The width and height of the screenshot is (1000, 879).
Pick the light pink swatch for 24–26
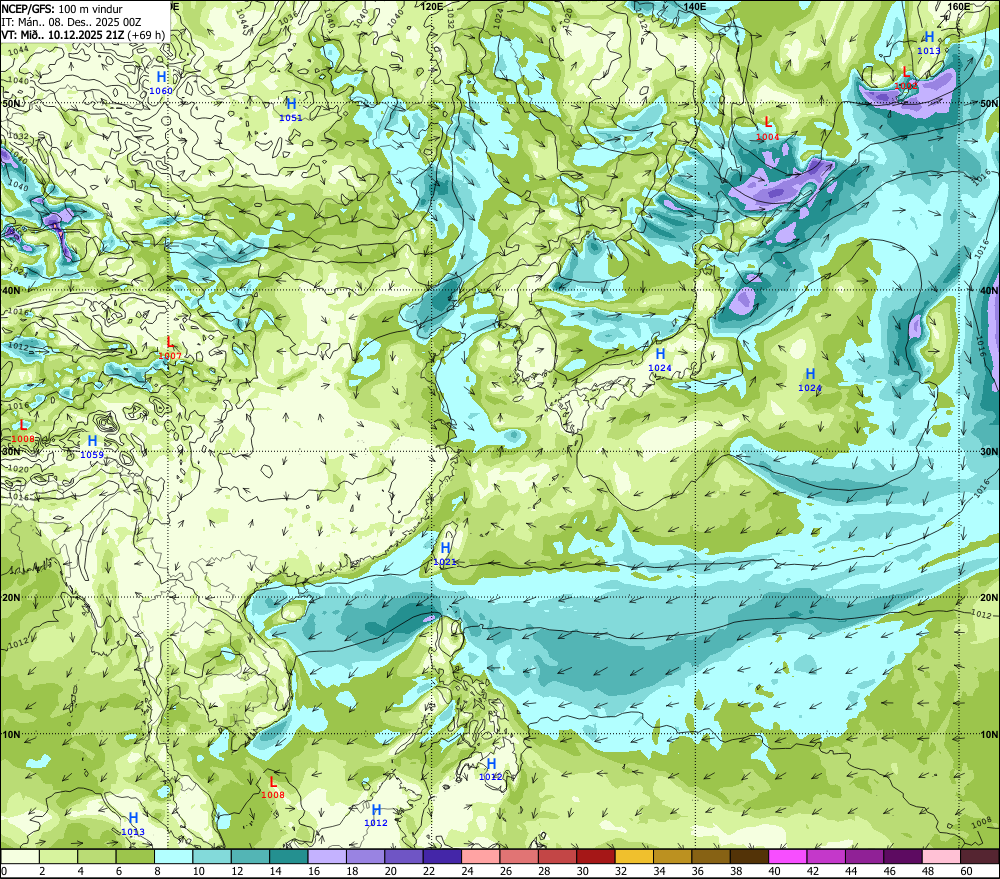tap(481, 856)
